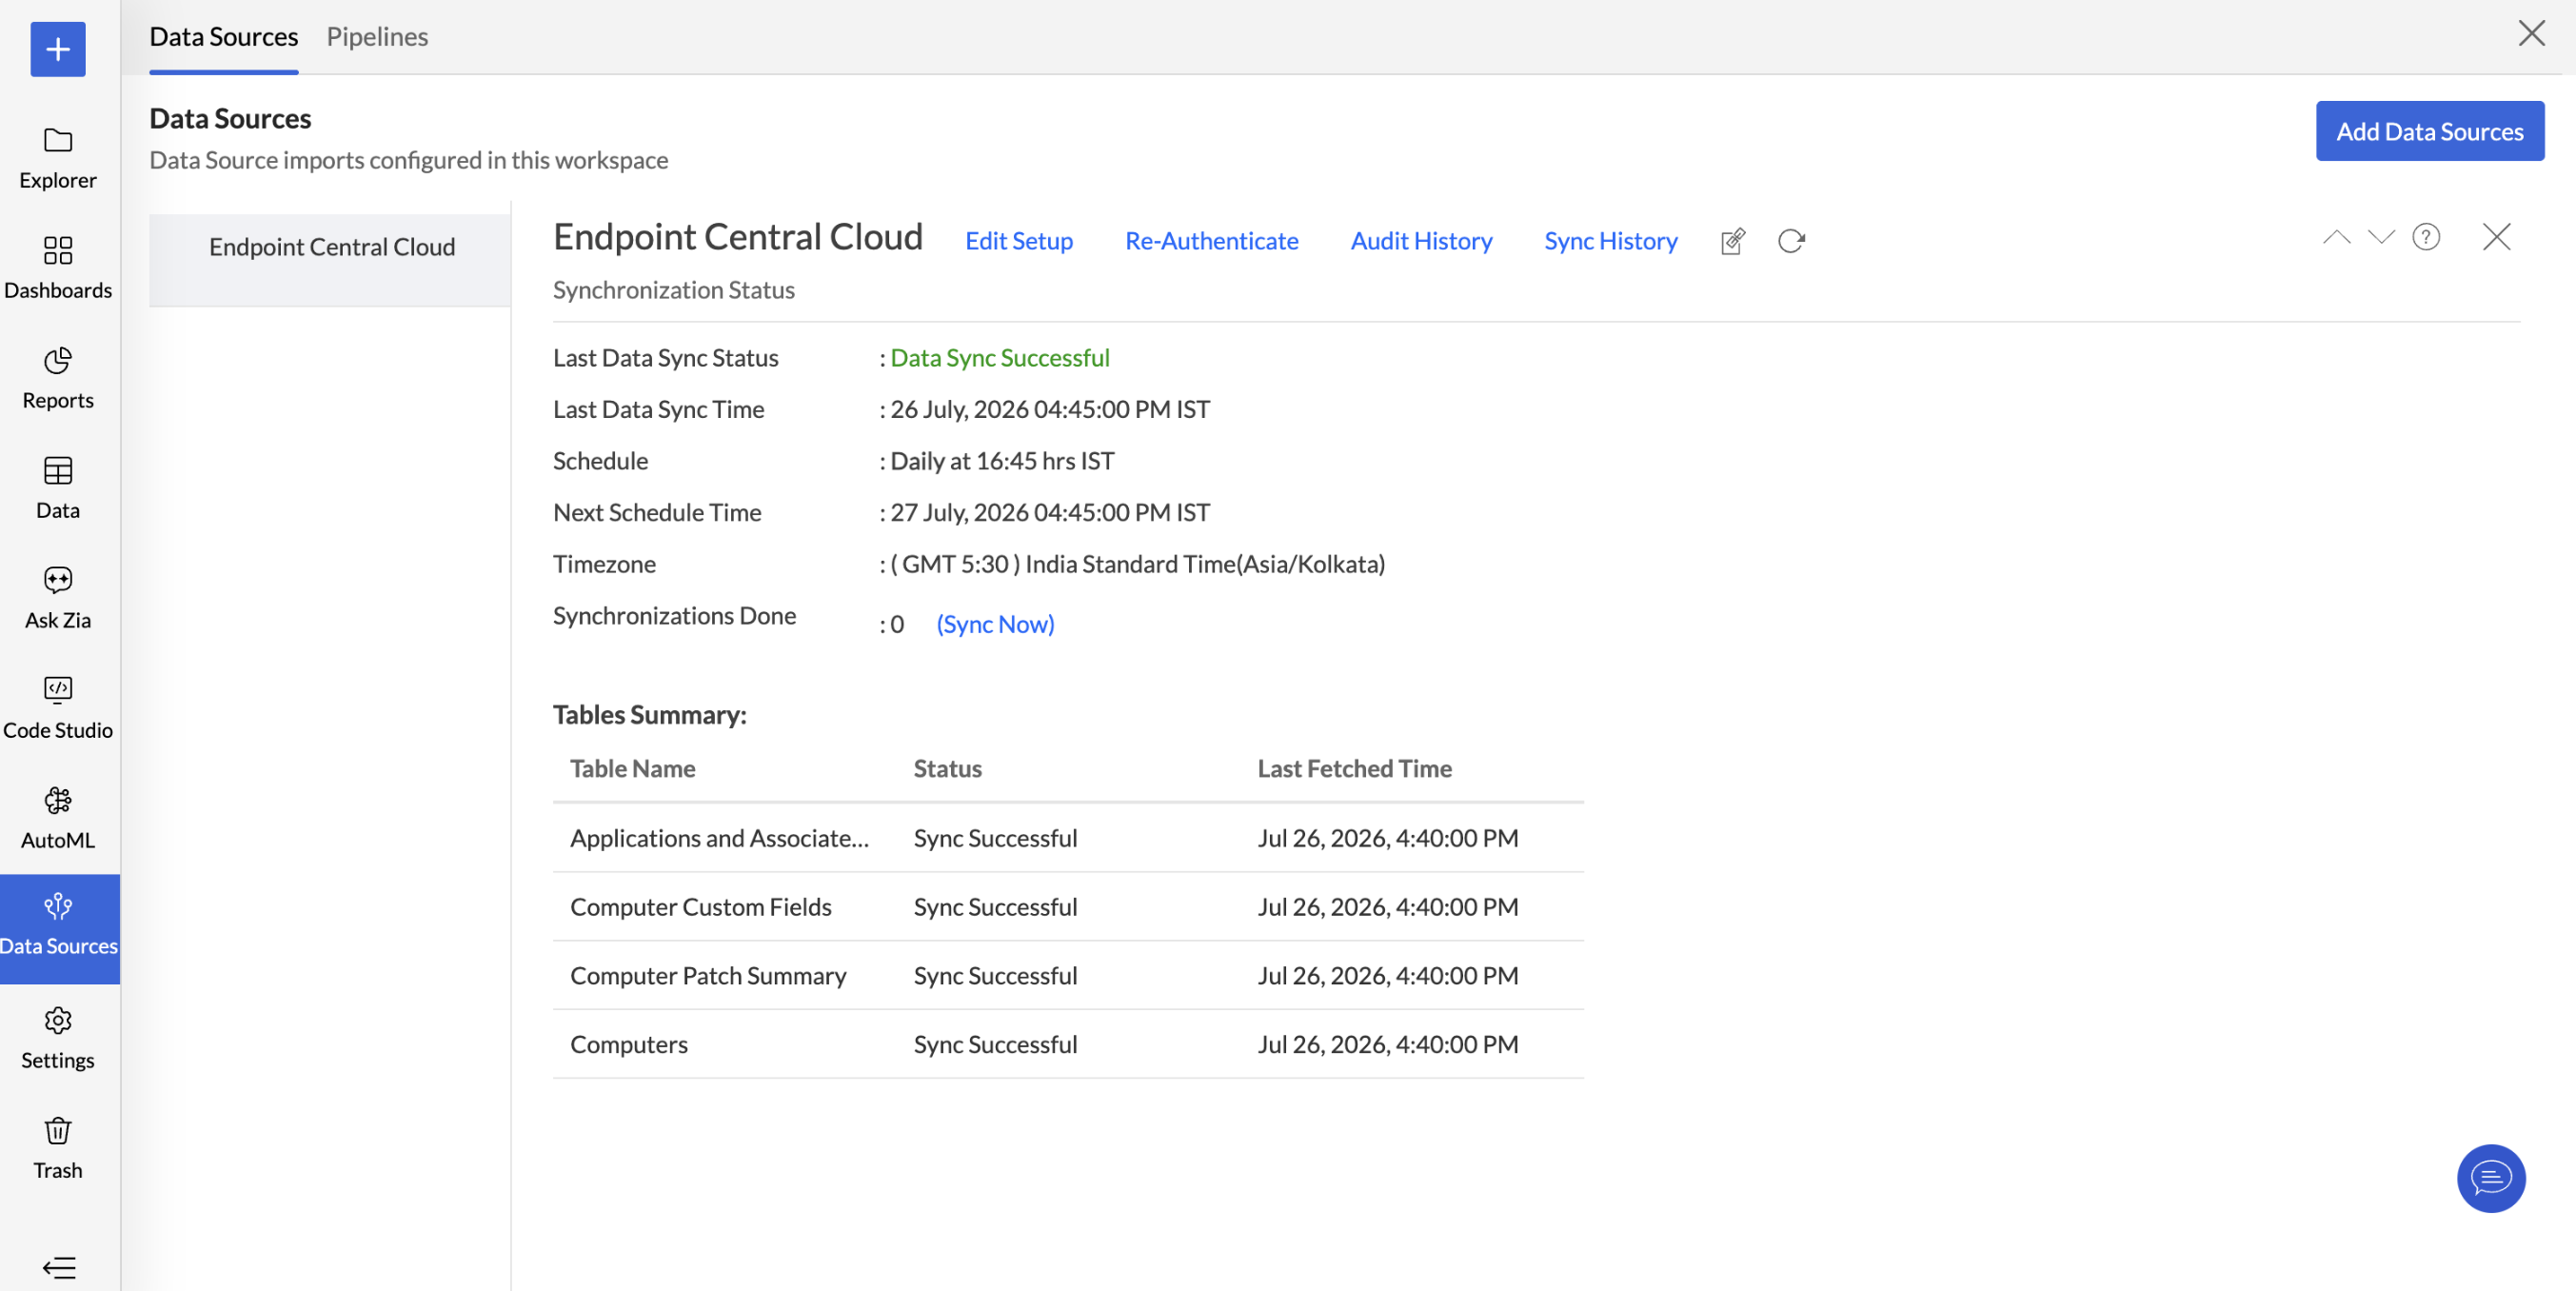
Task: Open Ask Zia assistant
Action: tap(58, 598)
